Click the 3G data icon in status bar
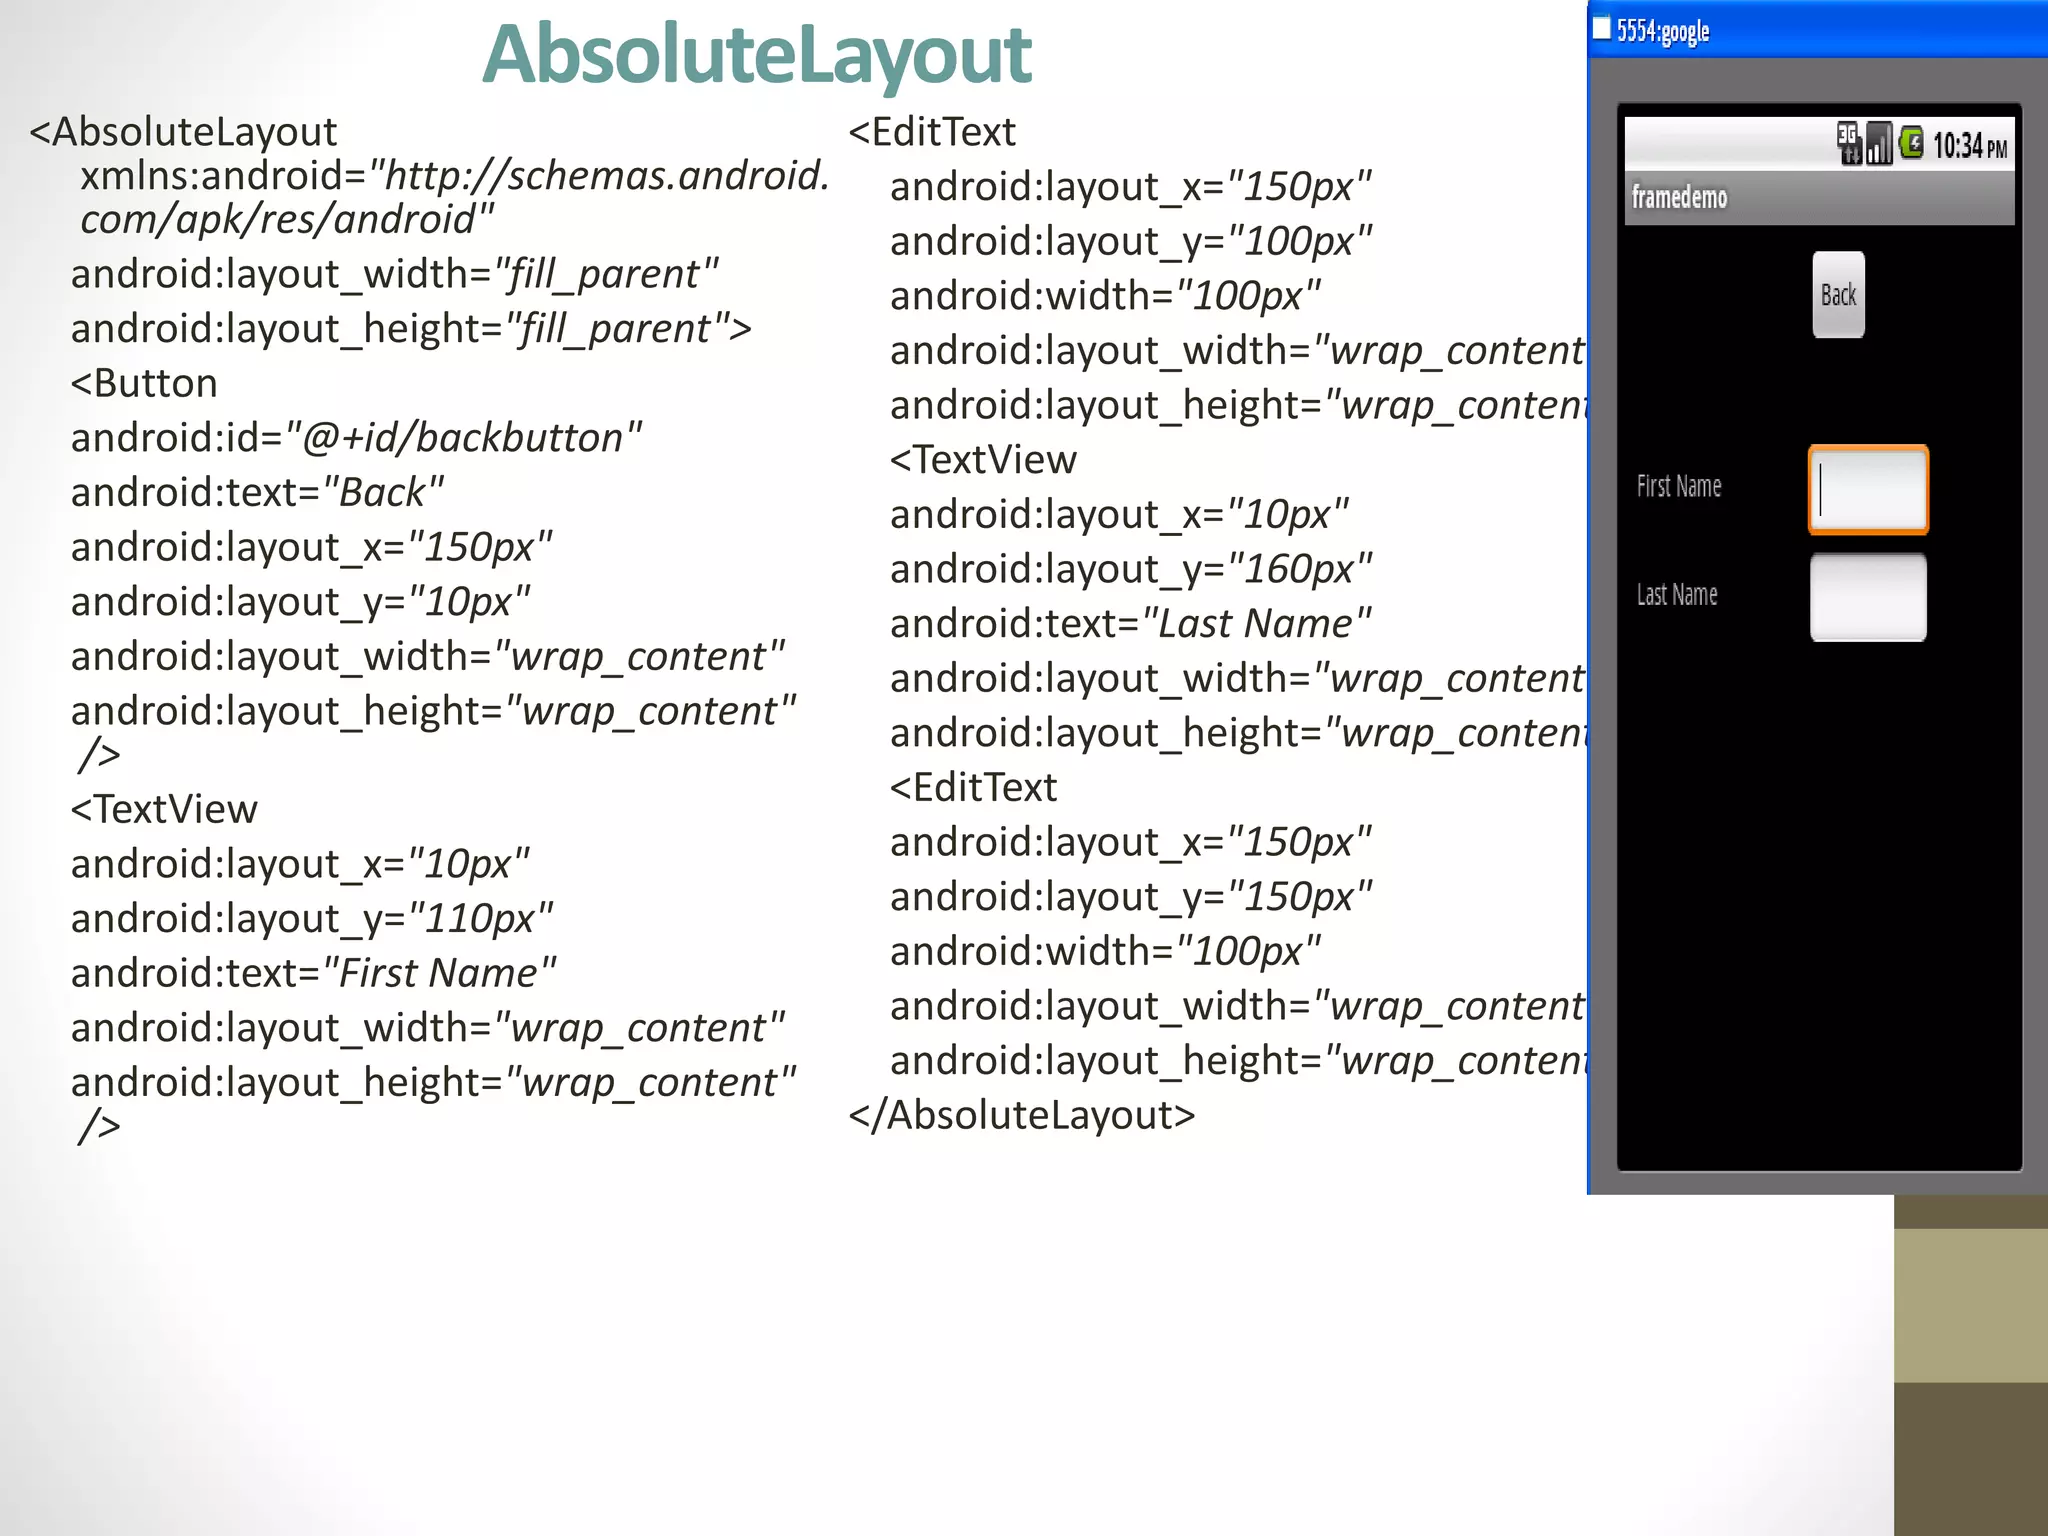Image resolution: width=2048 pixels, height=1536 pixels. 1848,143
